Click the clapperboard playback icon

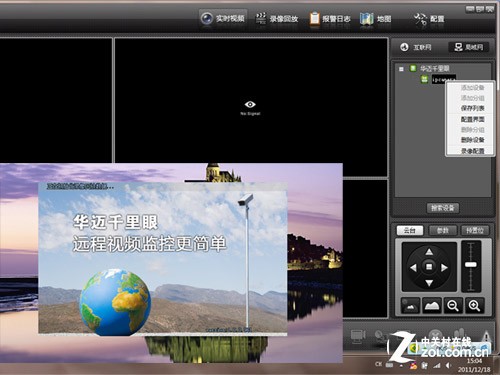point(261,18)
